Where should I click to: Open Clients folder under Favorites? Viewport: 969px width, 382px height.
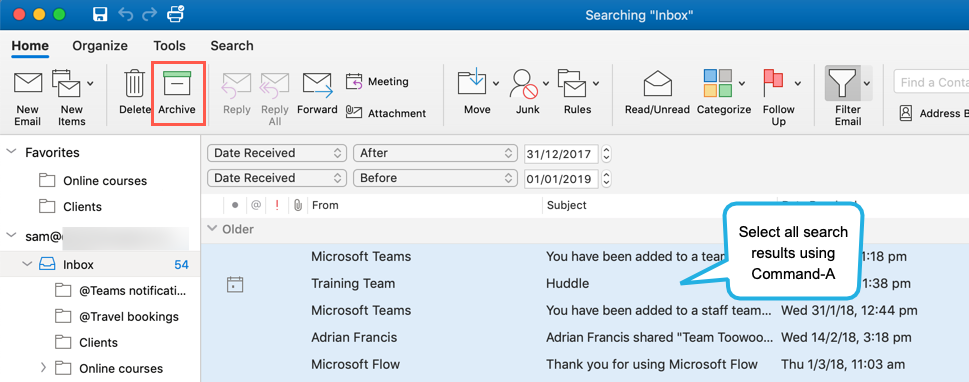[x=70, y=206]
